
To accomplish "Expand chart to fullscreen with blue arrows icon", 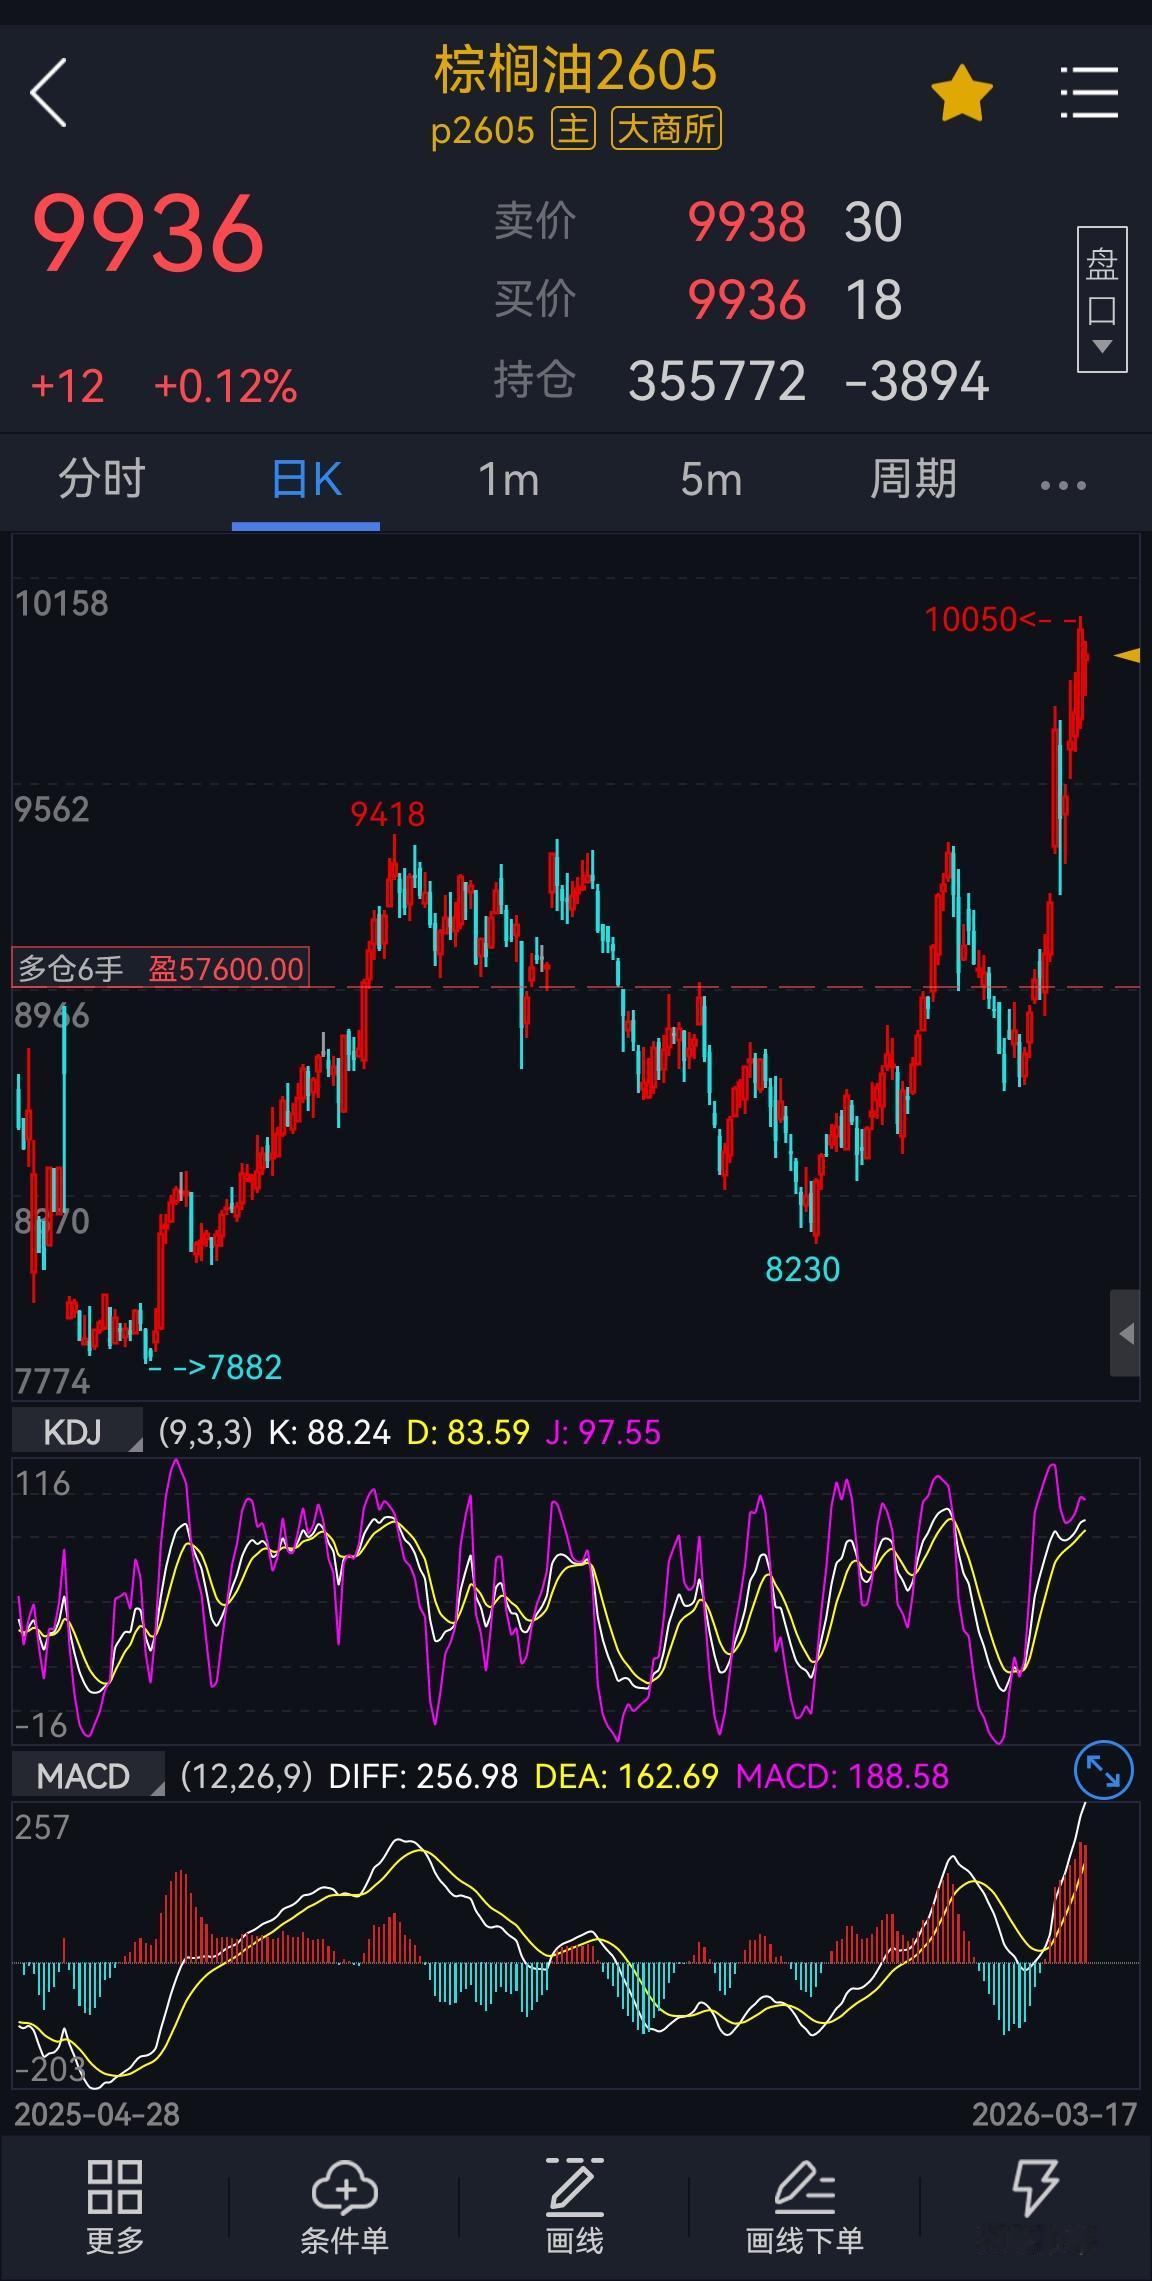I will 1103,1771.
